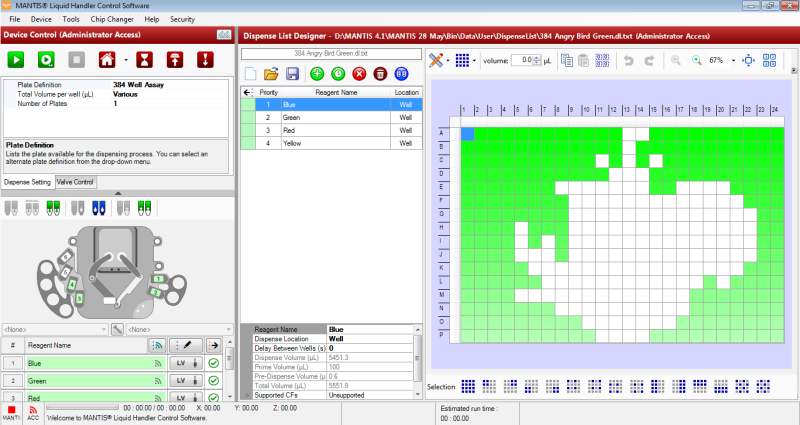
Task: Click the pencil and ruler design tool
Action: 436,60
